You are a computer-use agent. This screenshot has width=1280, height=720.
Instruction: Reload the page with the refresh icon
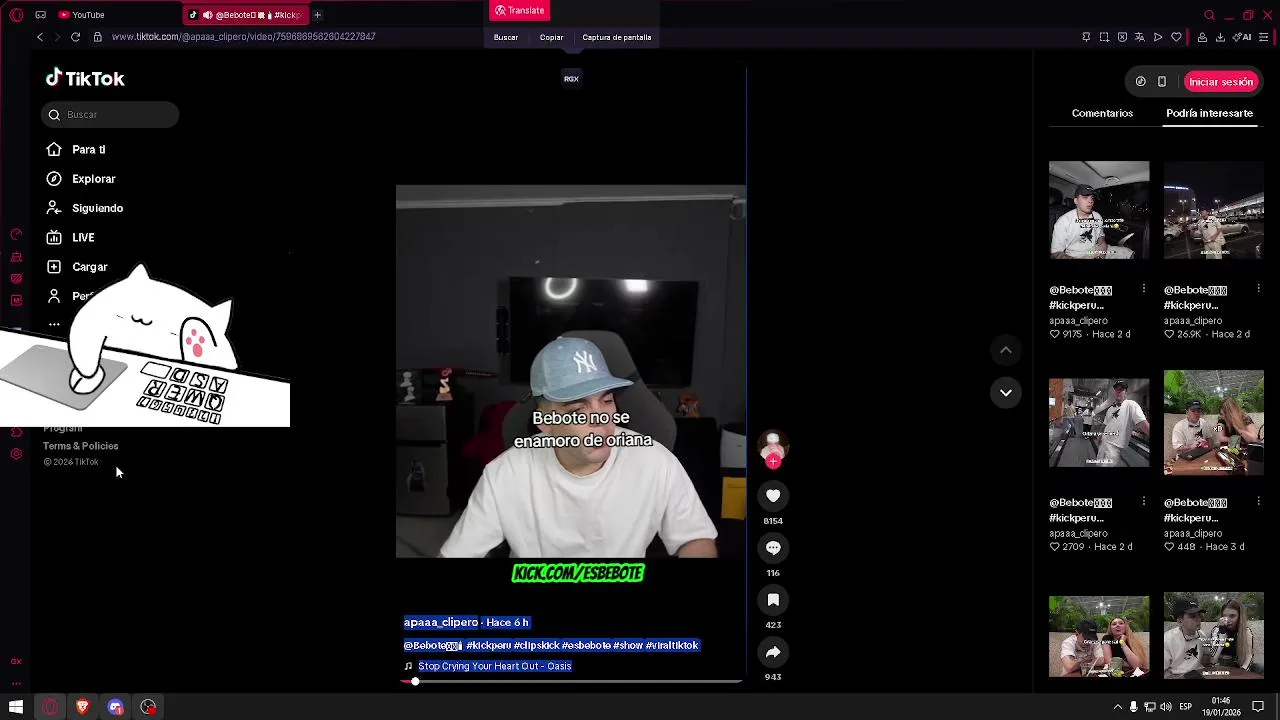[75, 37]
